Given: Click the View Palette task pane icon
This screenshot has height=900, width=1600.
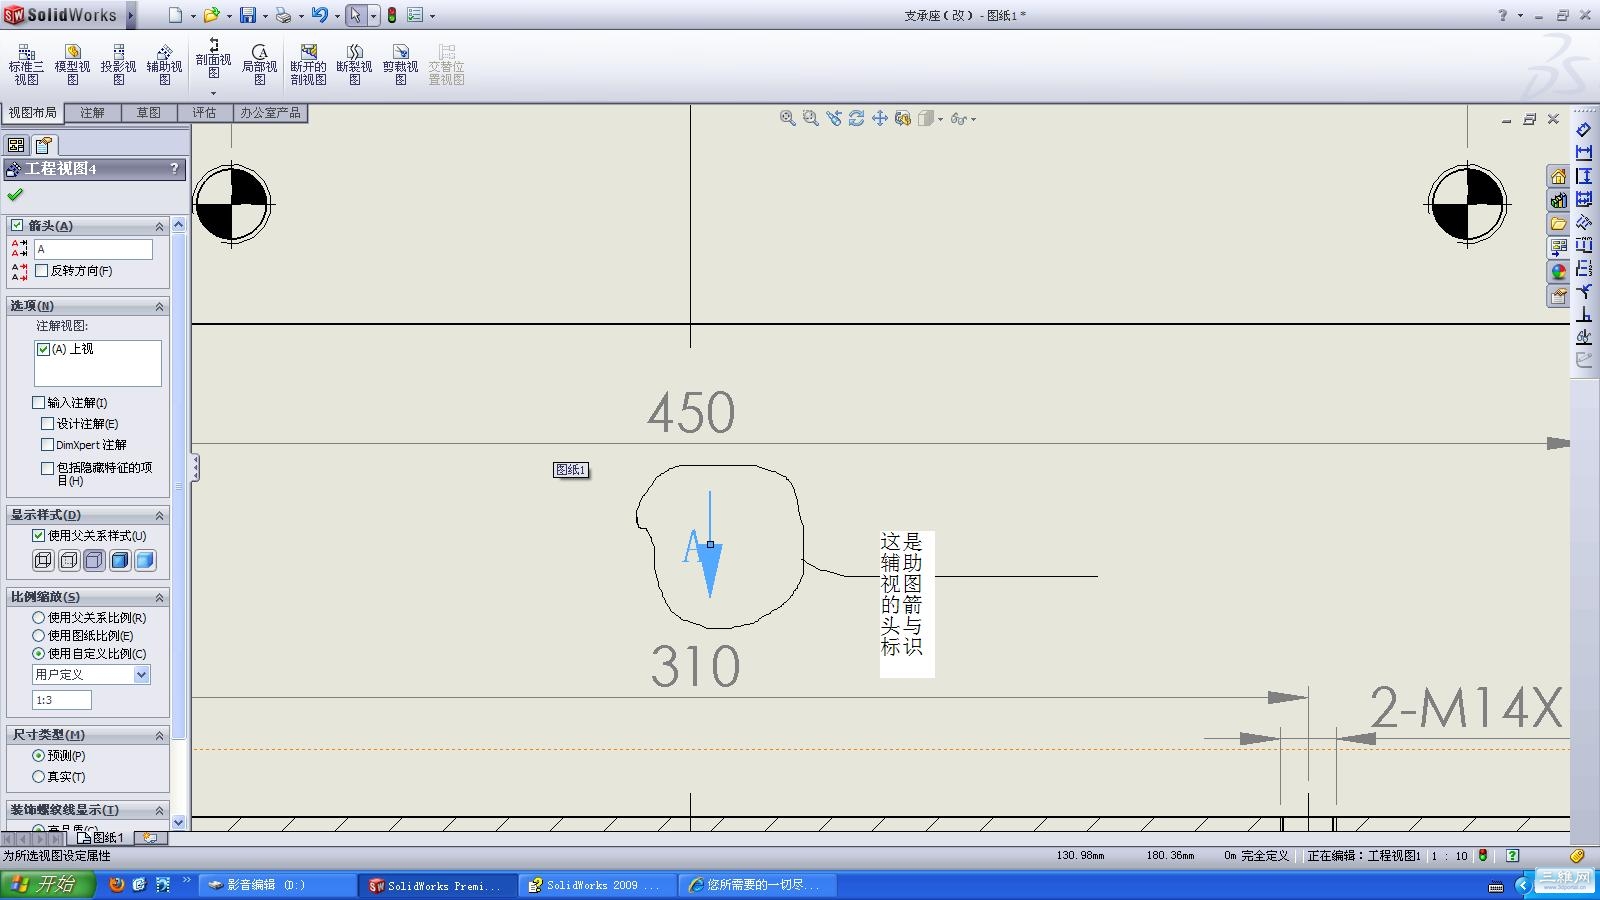Looking at the screenshot, I should (1558, 248).
